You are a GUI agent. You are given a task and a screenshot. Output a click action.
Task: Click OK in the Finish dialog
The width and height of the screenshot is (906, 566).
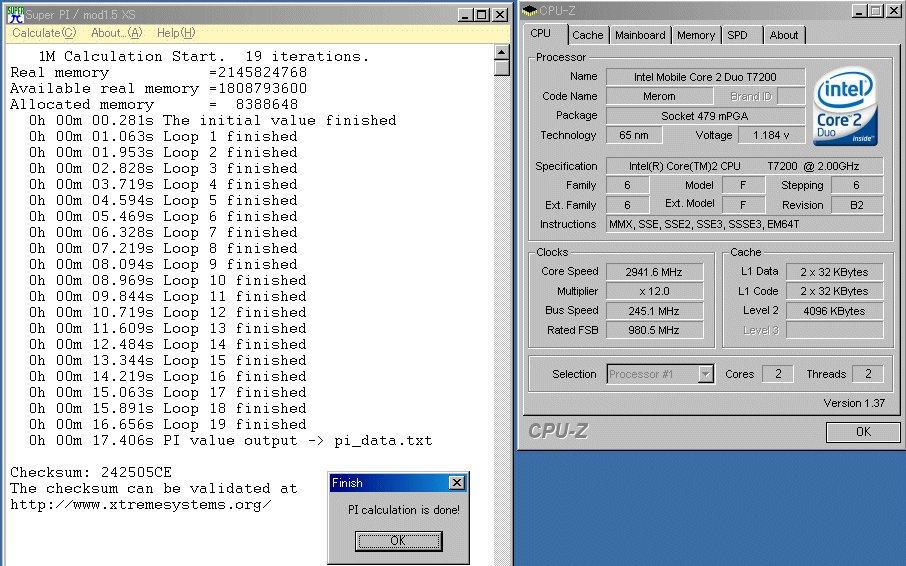pos(398,541)
